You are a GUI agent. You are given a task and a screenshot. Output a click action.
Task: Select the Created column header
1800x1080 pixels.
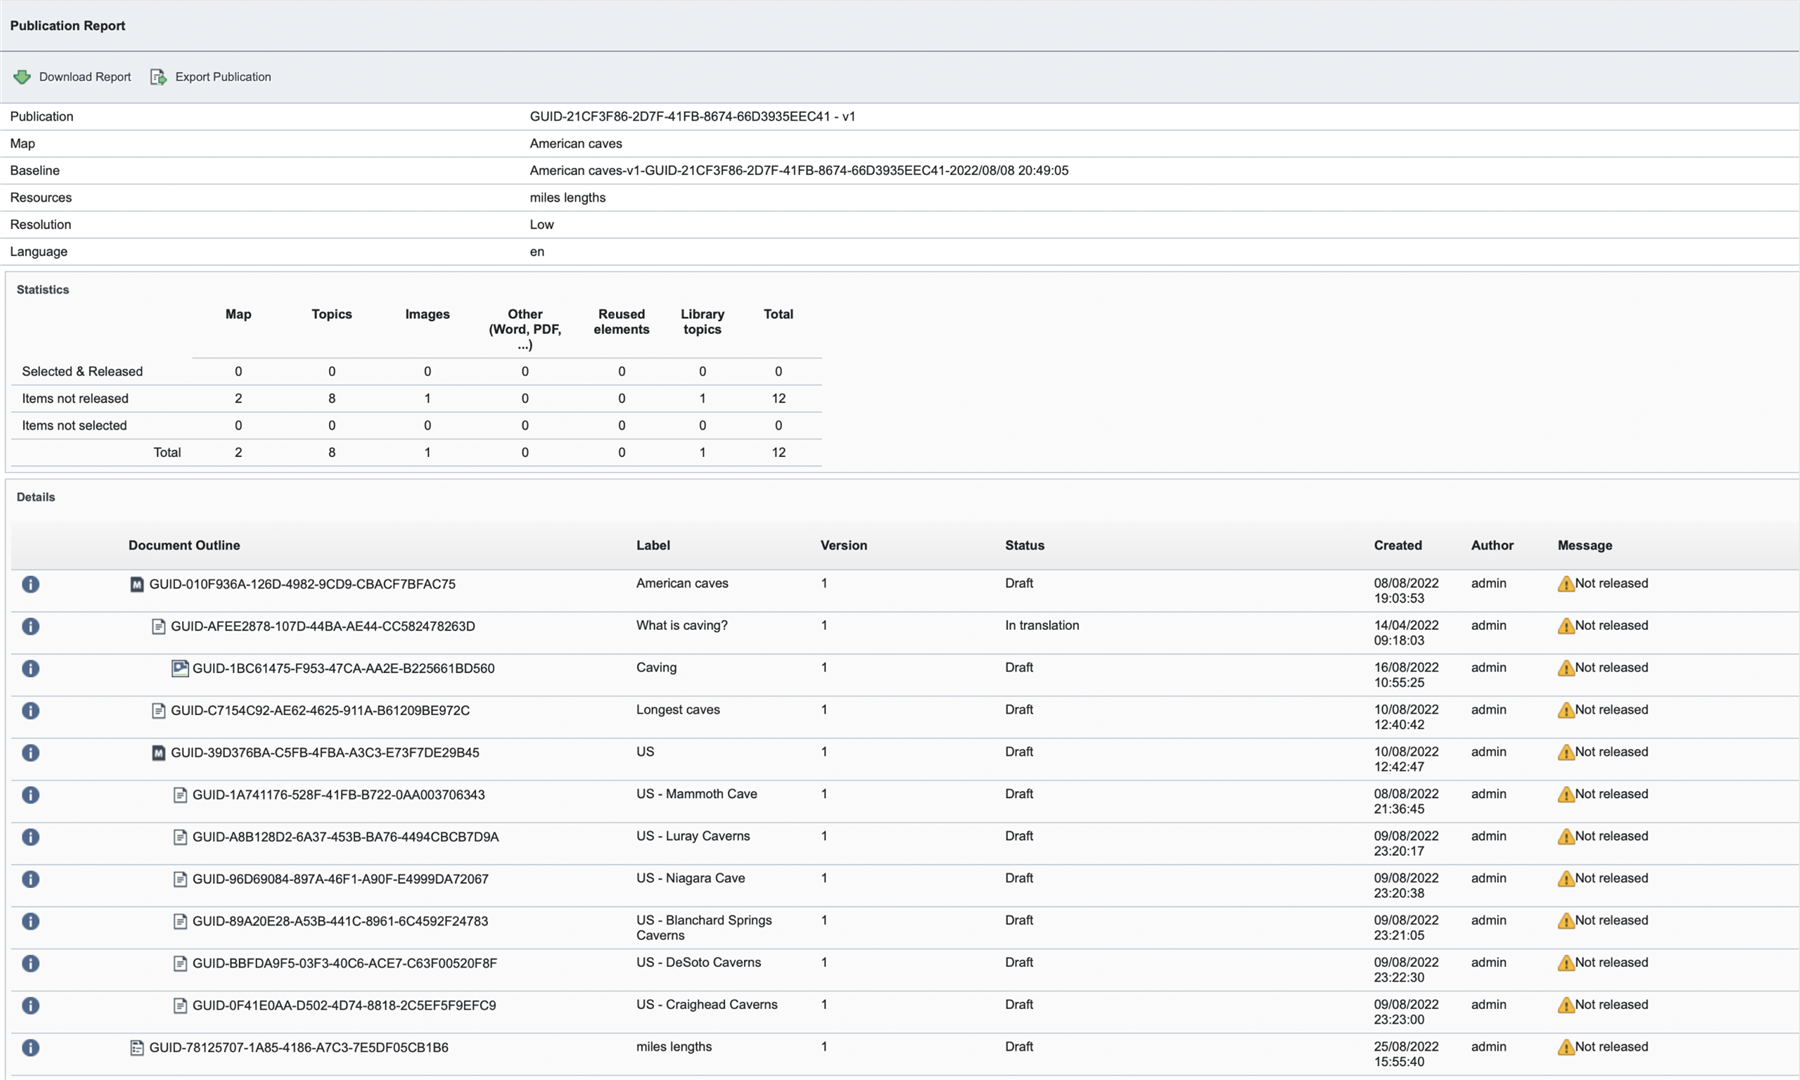(1397, 545)
